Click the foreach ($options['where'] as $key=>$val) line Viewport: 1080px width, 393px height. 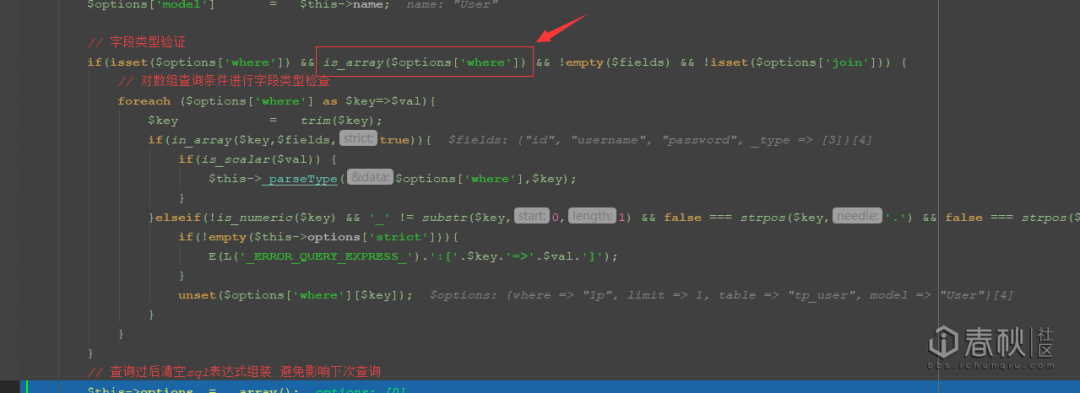[277, 101]
